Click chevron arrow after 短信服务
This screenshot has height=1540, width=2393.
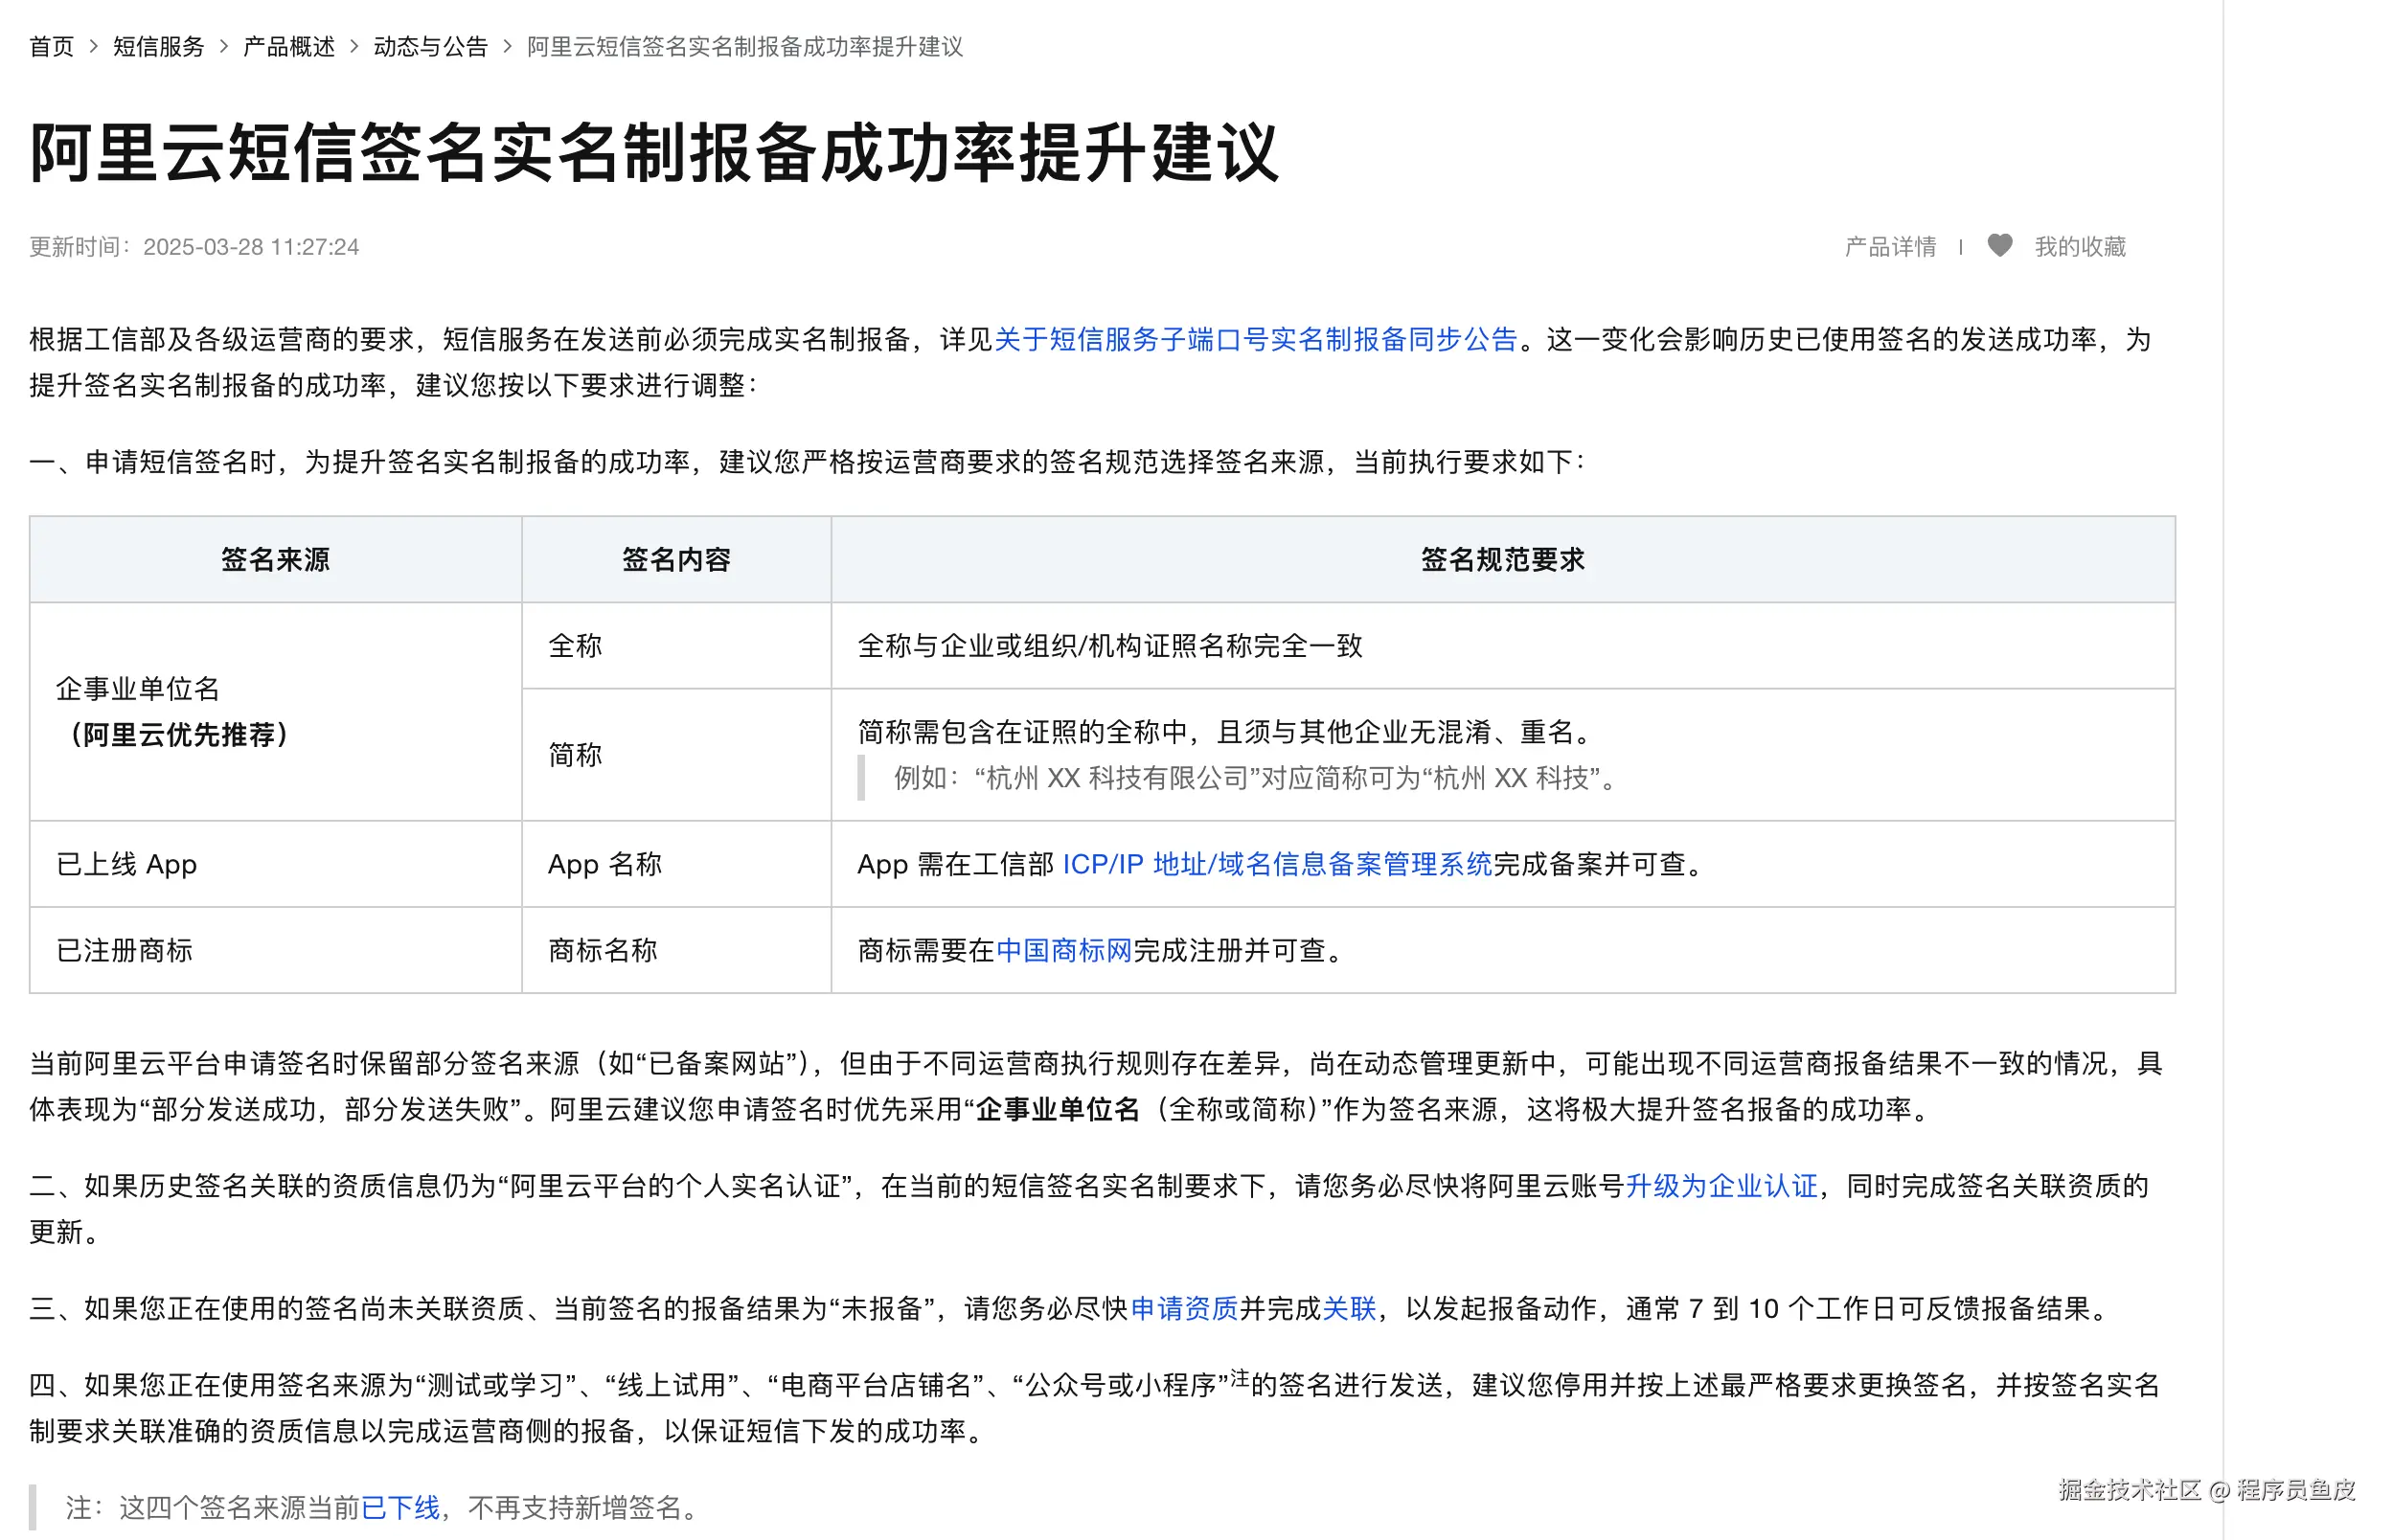(x=224, y=47)
